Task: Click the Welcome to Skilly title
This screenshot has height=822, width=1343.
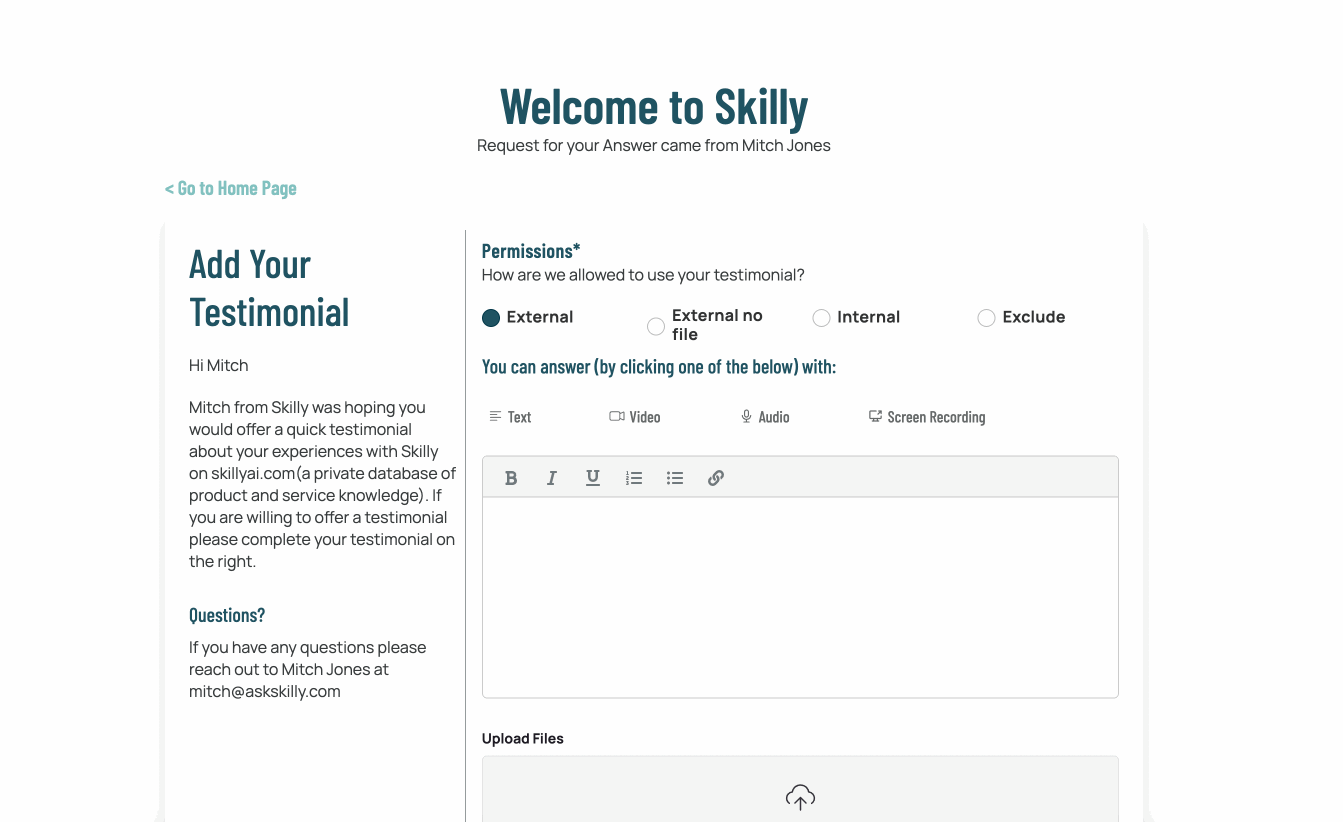Action: click(x=654, y=106)
